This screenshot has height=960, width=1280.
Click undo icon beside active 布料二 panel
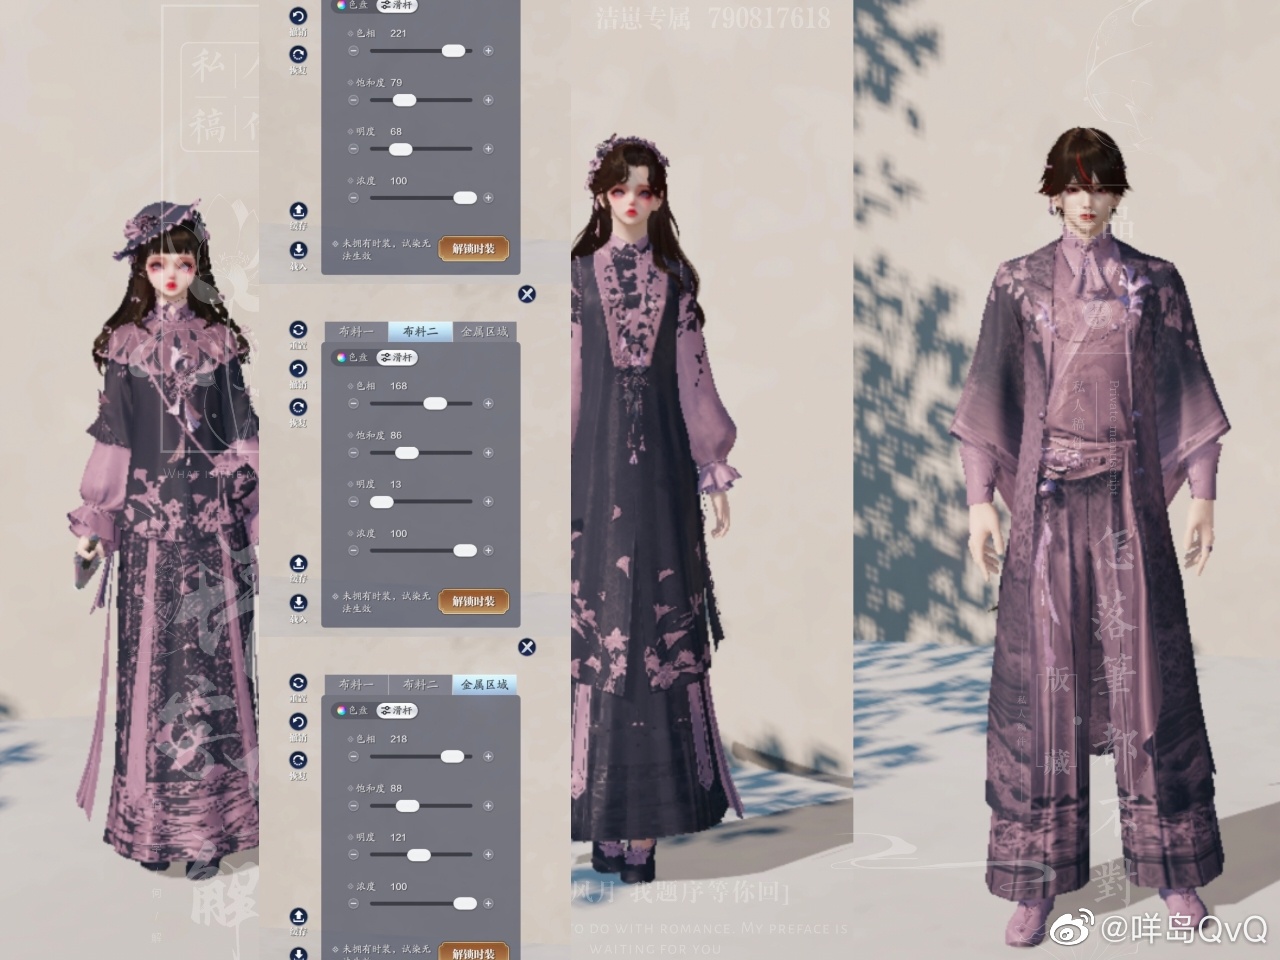point(298,369)
